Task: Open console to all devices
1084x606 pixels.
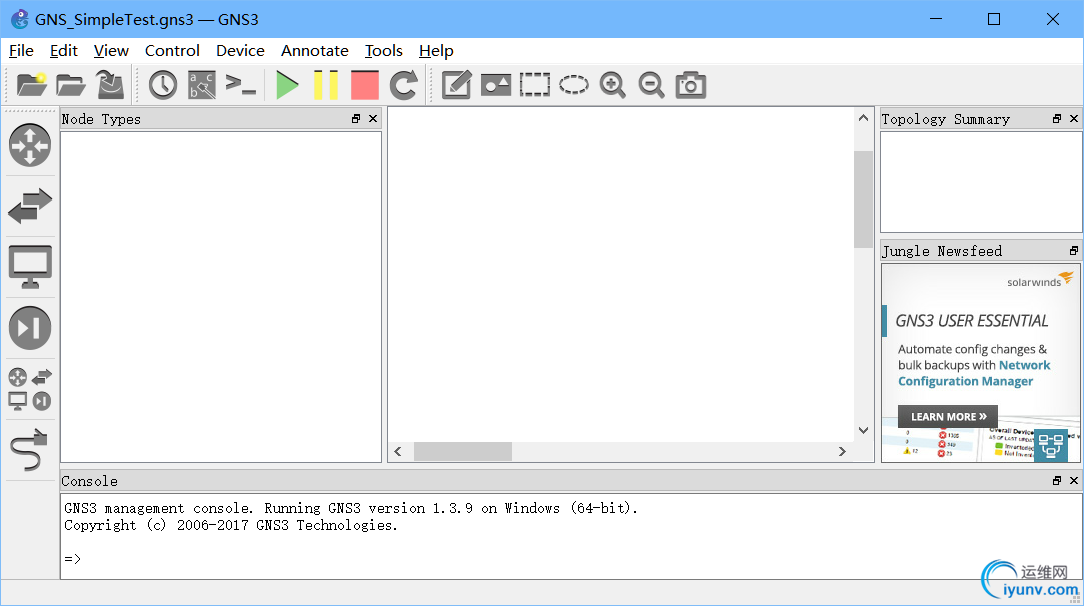Action: [241, 85]
